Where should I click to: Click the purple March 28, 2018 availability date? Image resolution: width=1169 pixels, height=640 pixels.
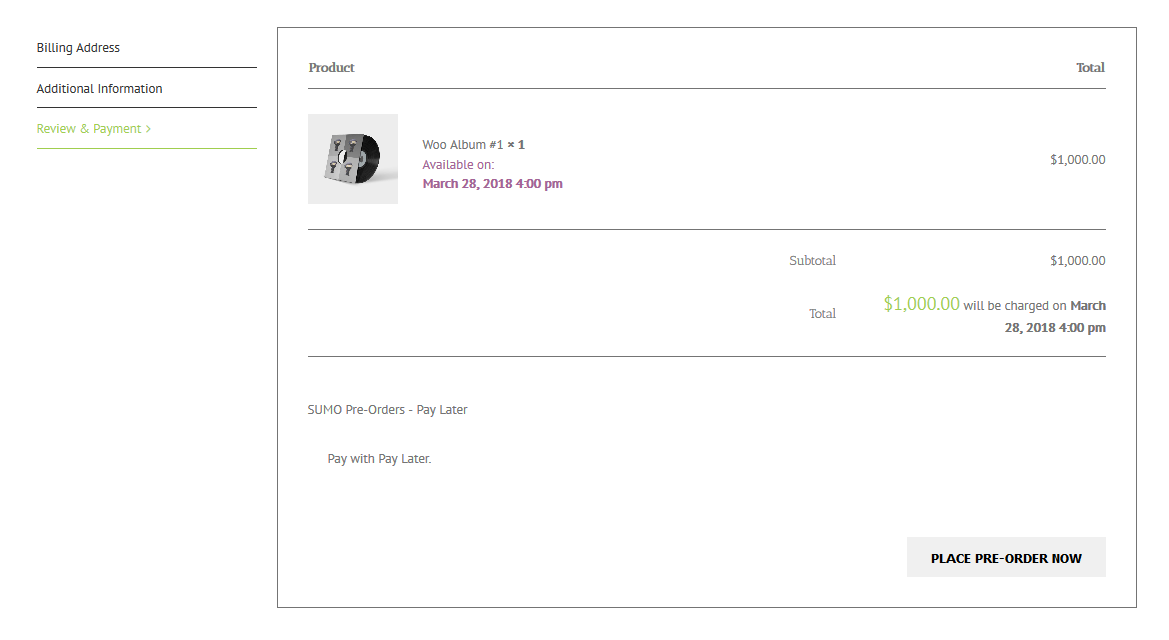click(x=492, y=184)
